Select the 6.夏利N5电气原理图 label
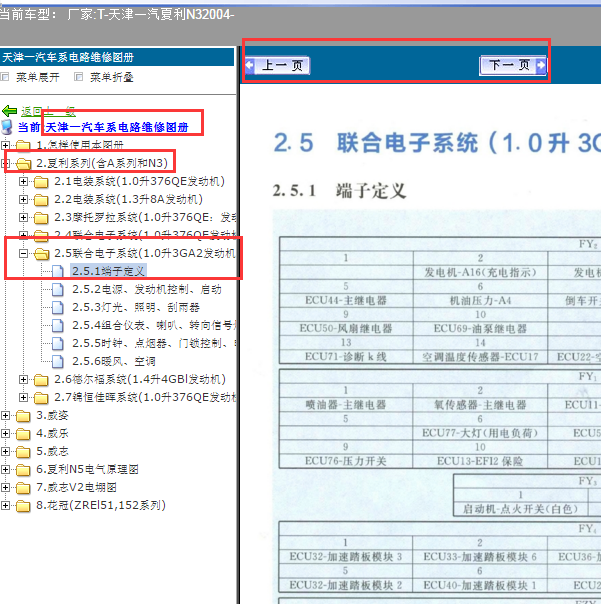This screenshot has width=601, height=604. click(87, 469)
